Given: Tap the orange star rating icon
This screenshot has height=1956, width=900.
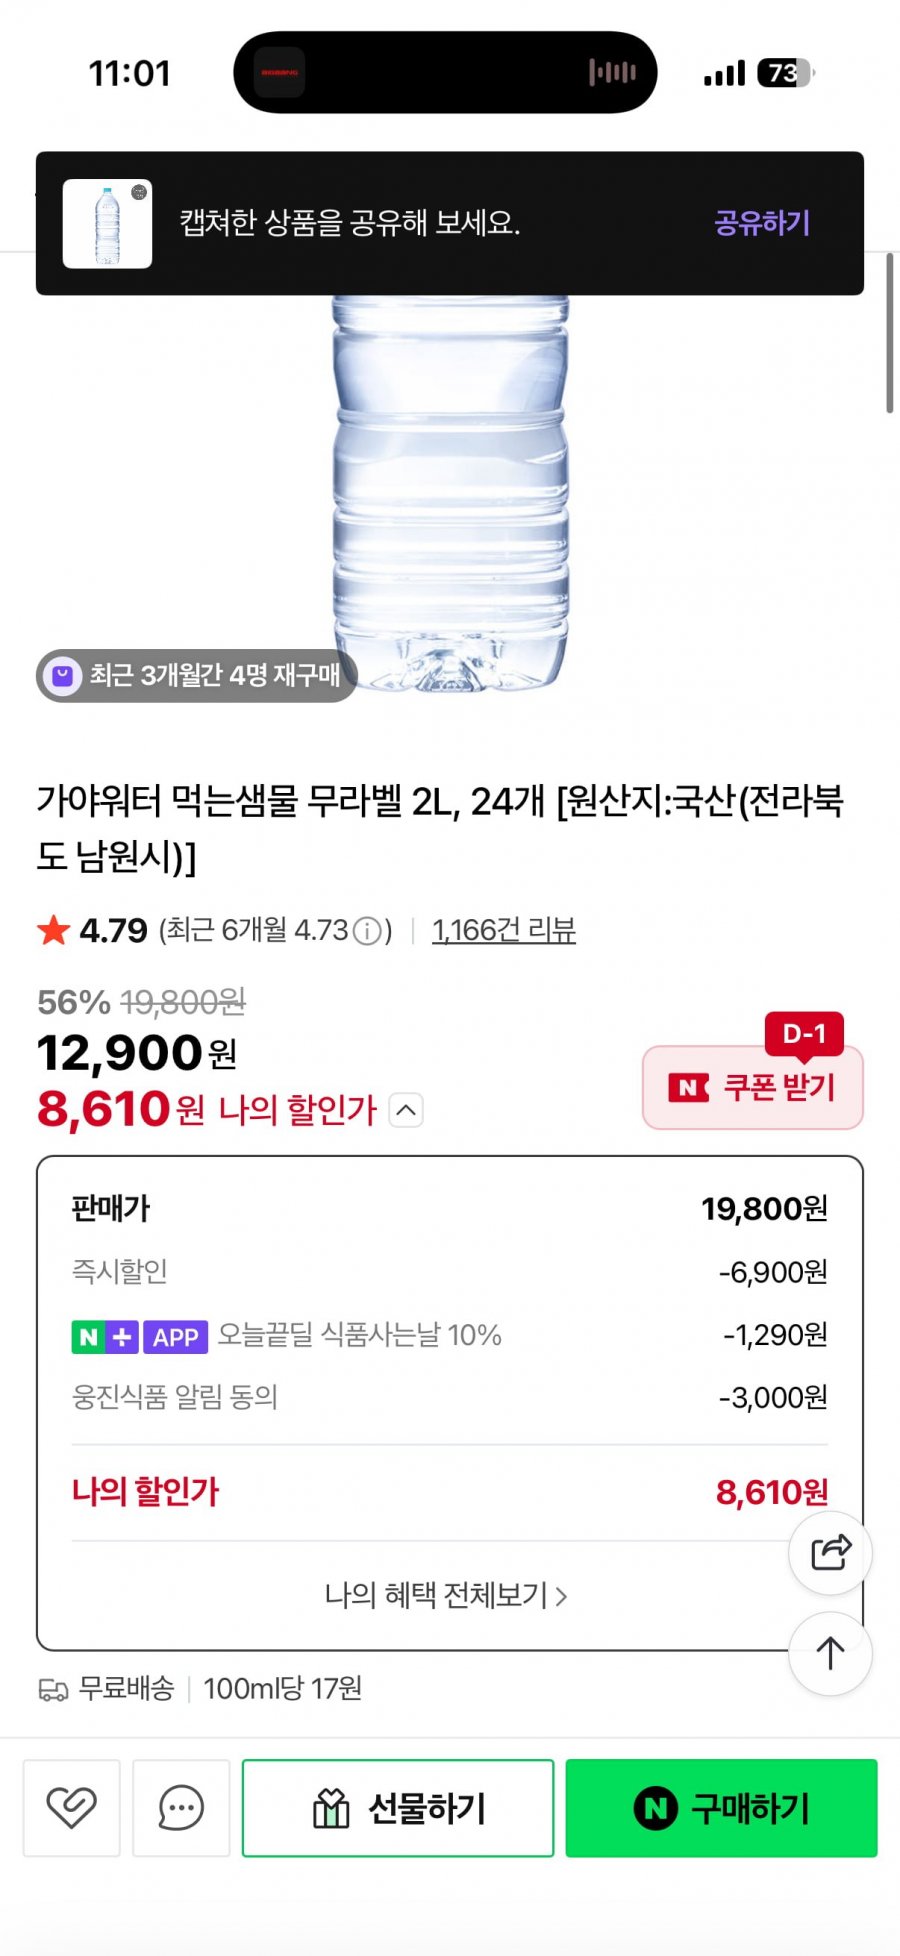Looking at the screenshot, I should pos(53,931).
